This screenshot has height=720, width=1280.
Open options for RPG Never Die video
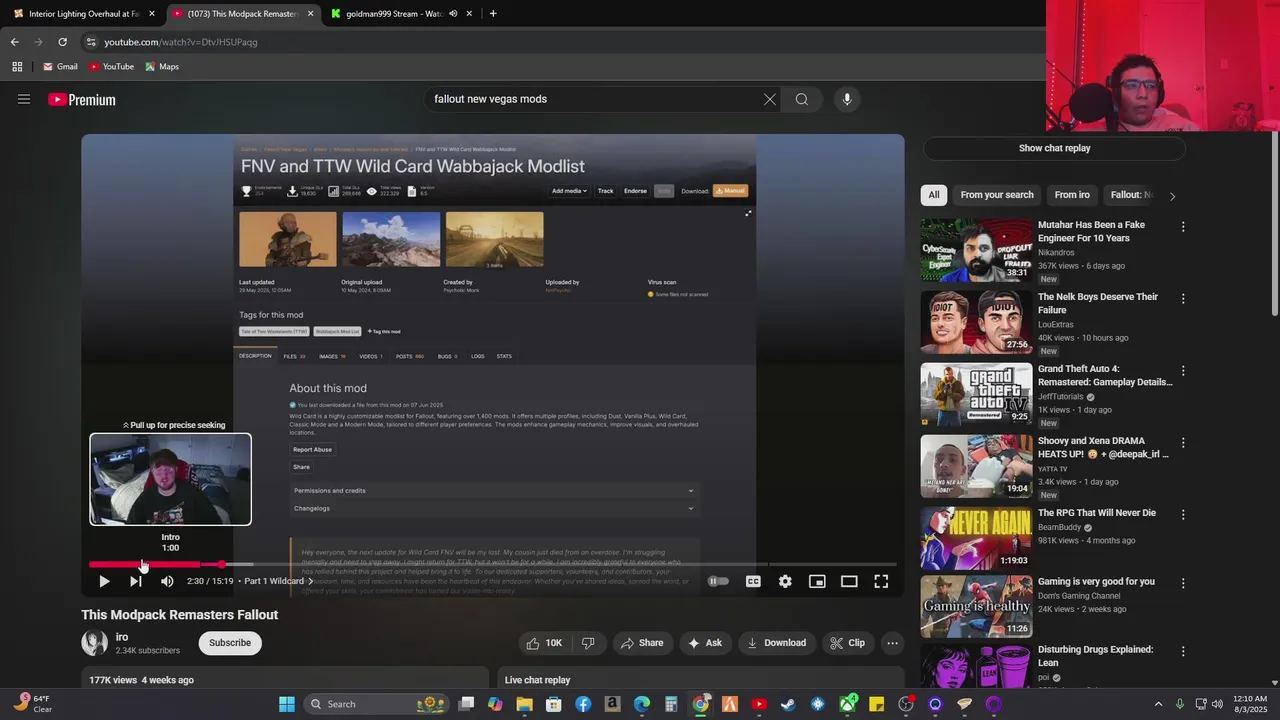coord(1183,515)
